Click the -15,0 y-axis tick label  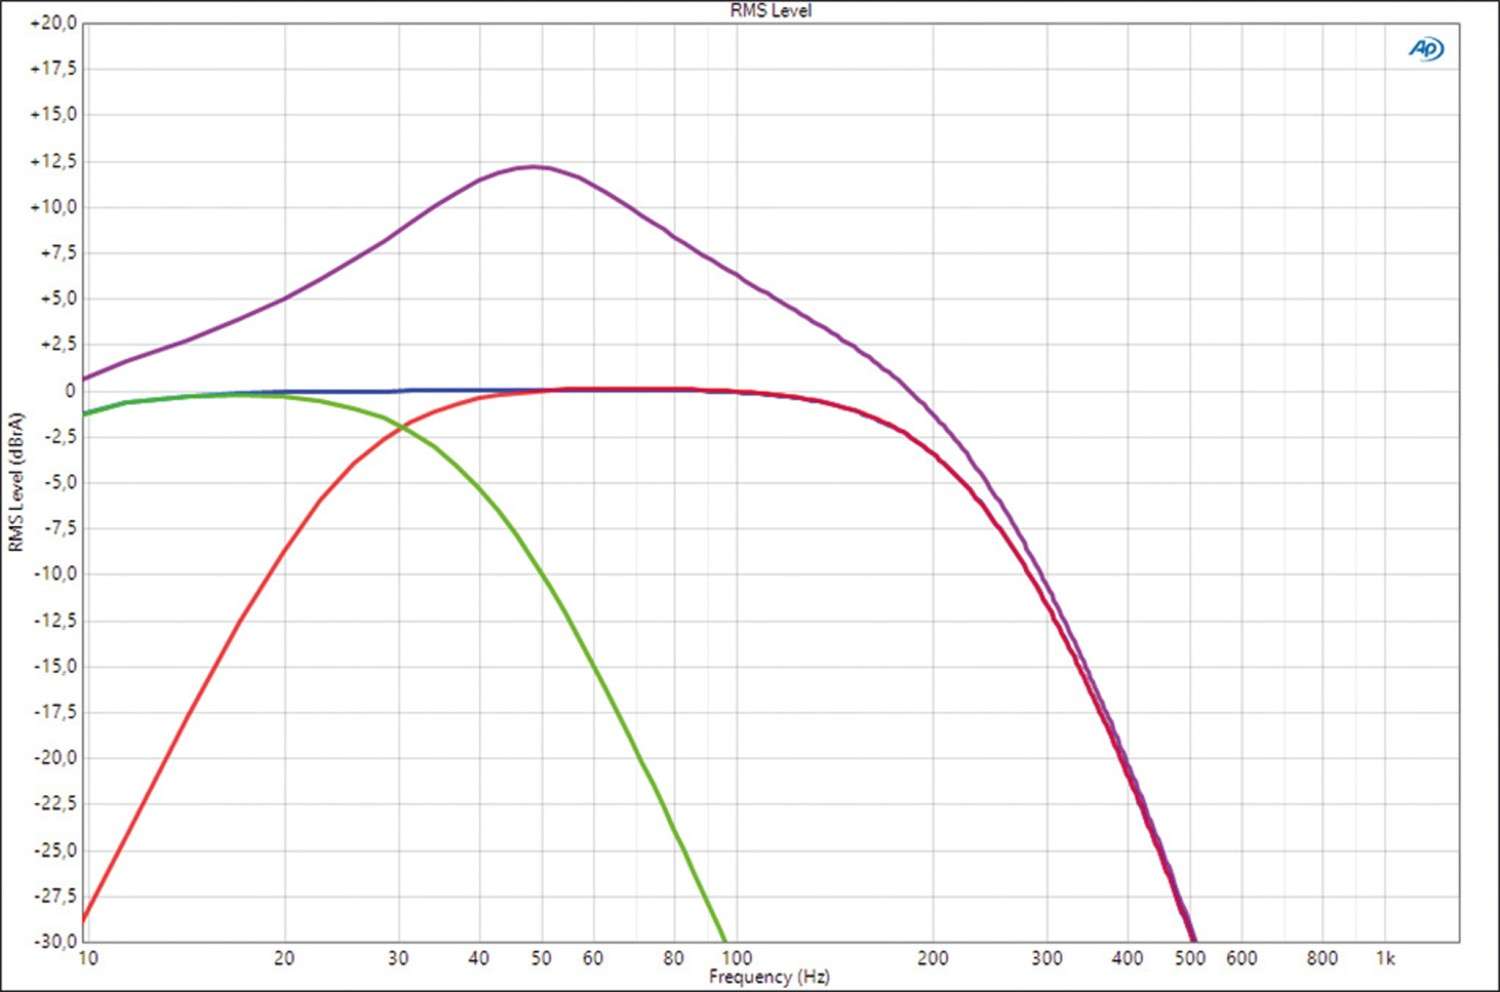[x=54, y=666]
